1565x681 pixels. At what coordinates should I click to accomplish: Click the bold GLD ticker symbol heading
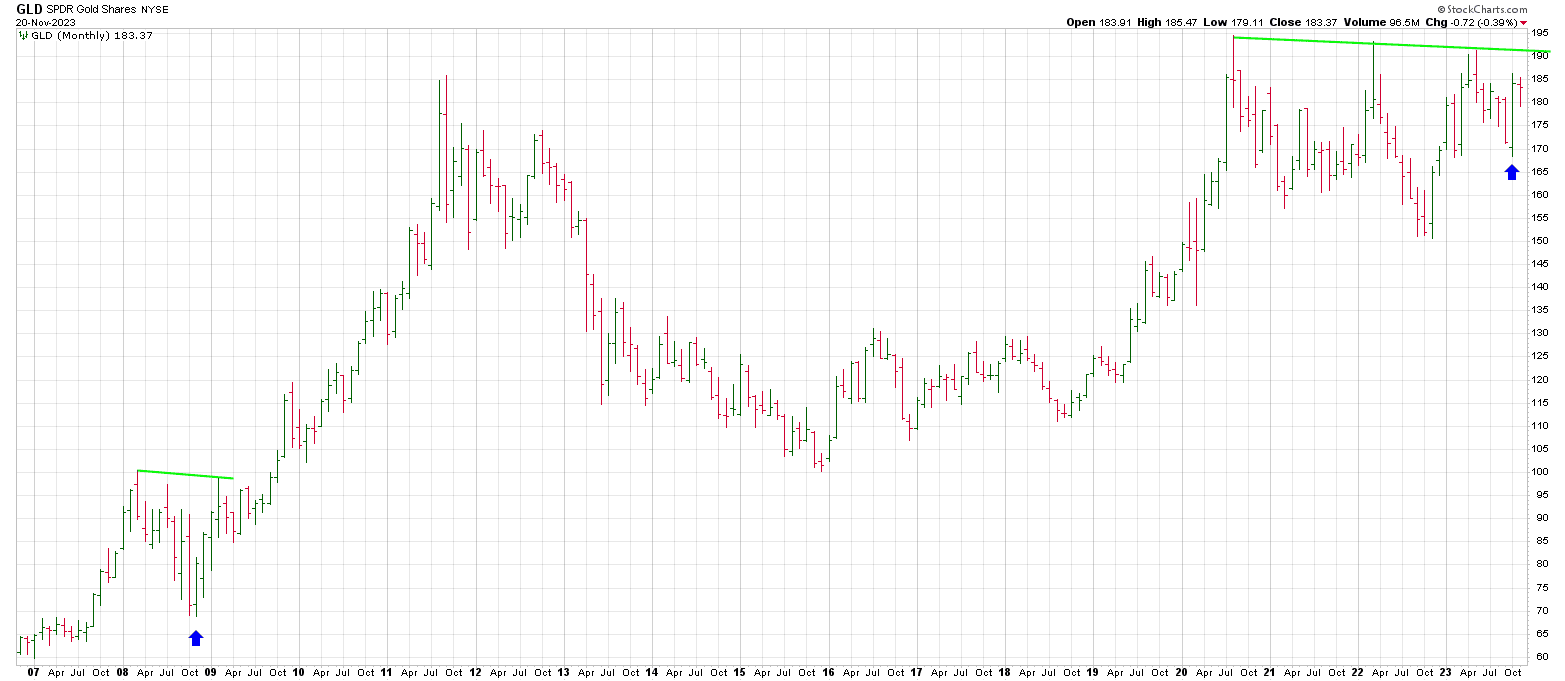[x=29, y=8]
